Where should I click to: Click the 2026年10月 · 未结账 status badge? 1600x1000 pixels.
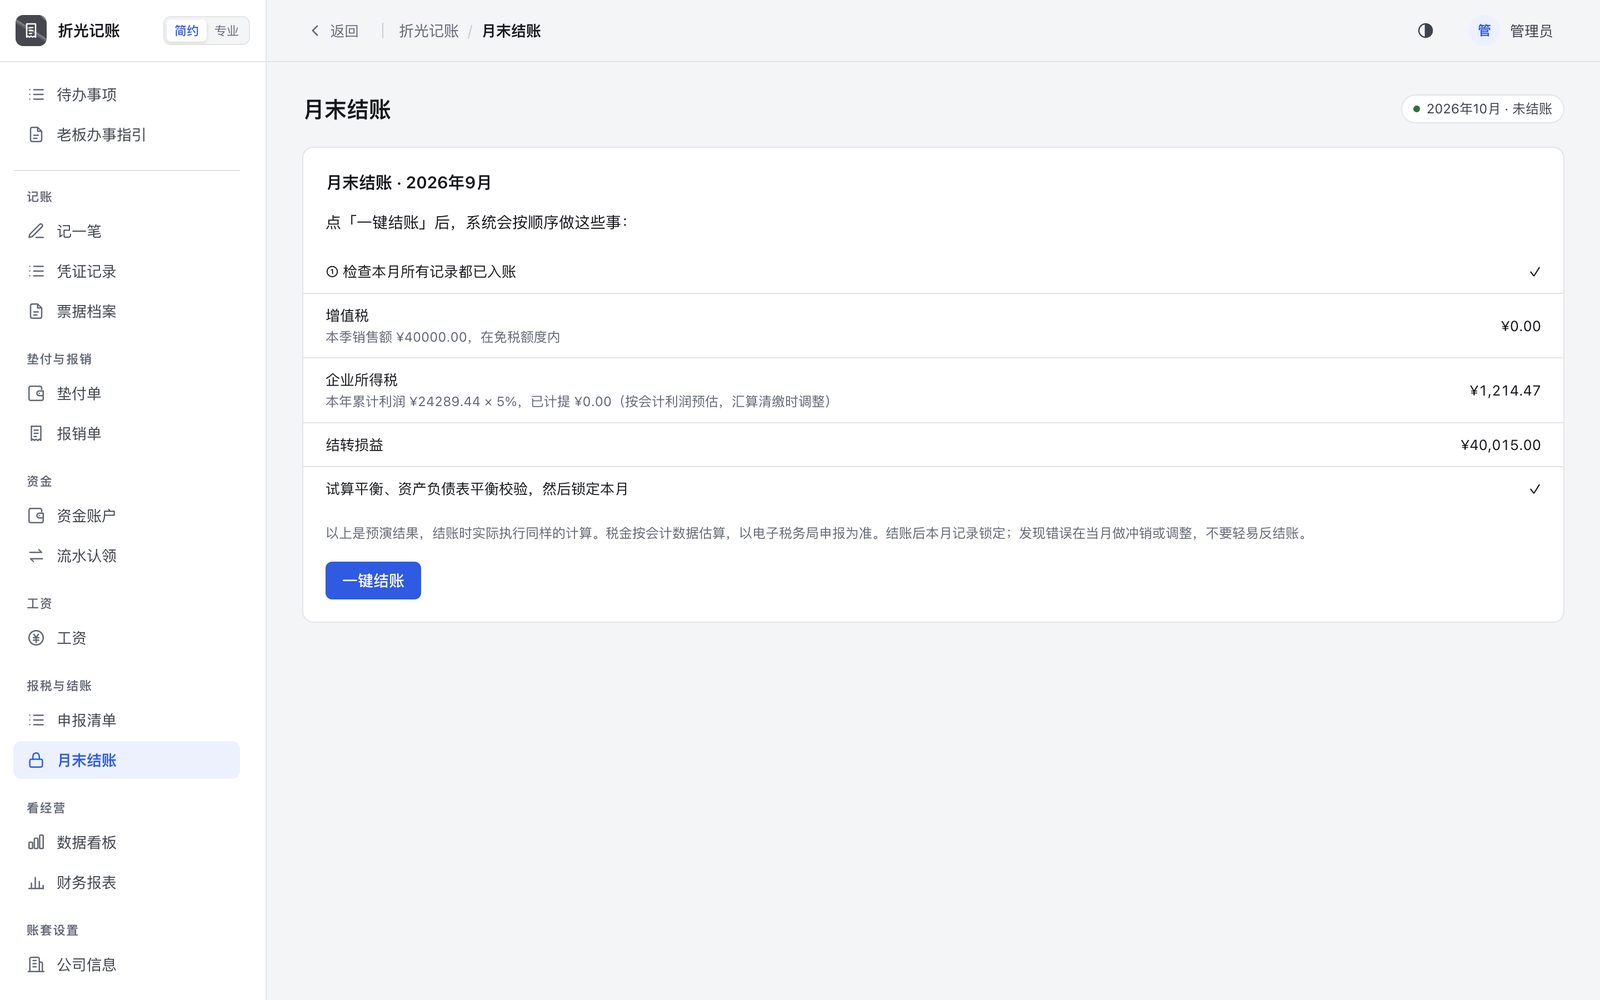coord(1482,109)
